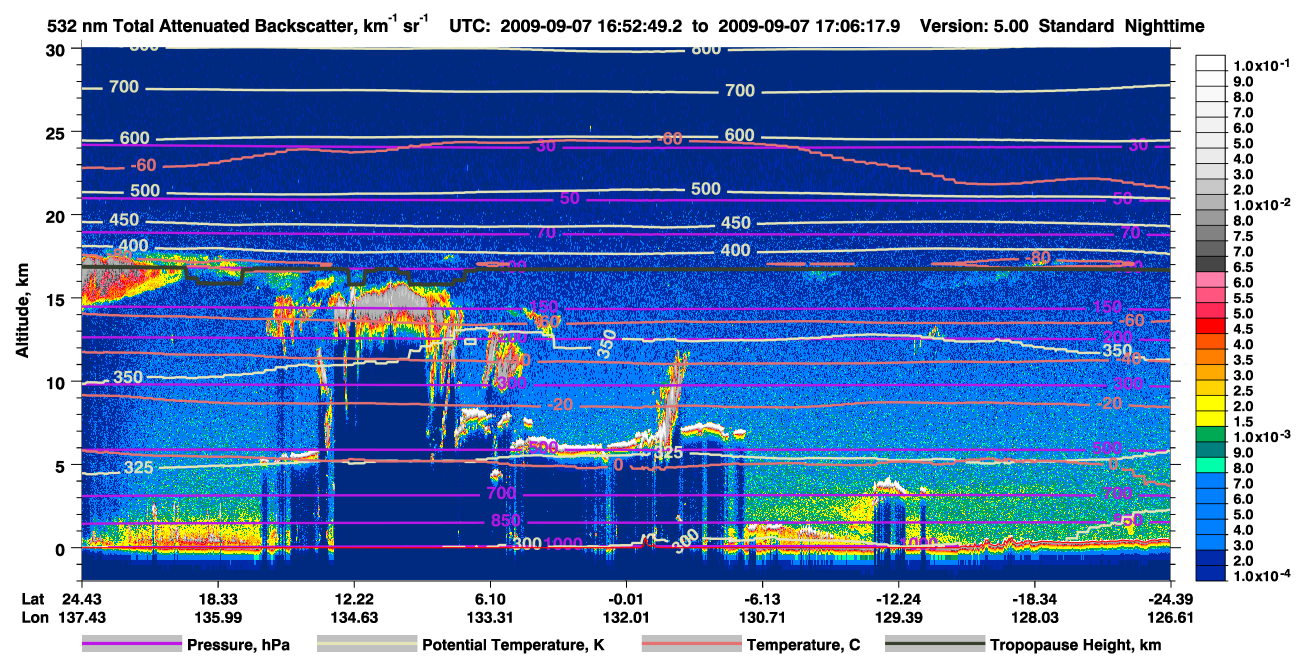The width and height of the screenshot is (1300, 667).
Task: Click the salmon Temperature line legend swatch
Action: pos(690,645)
